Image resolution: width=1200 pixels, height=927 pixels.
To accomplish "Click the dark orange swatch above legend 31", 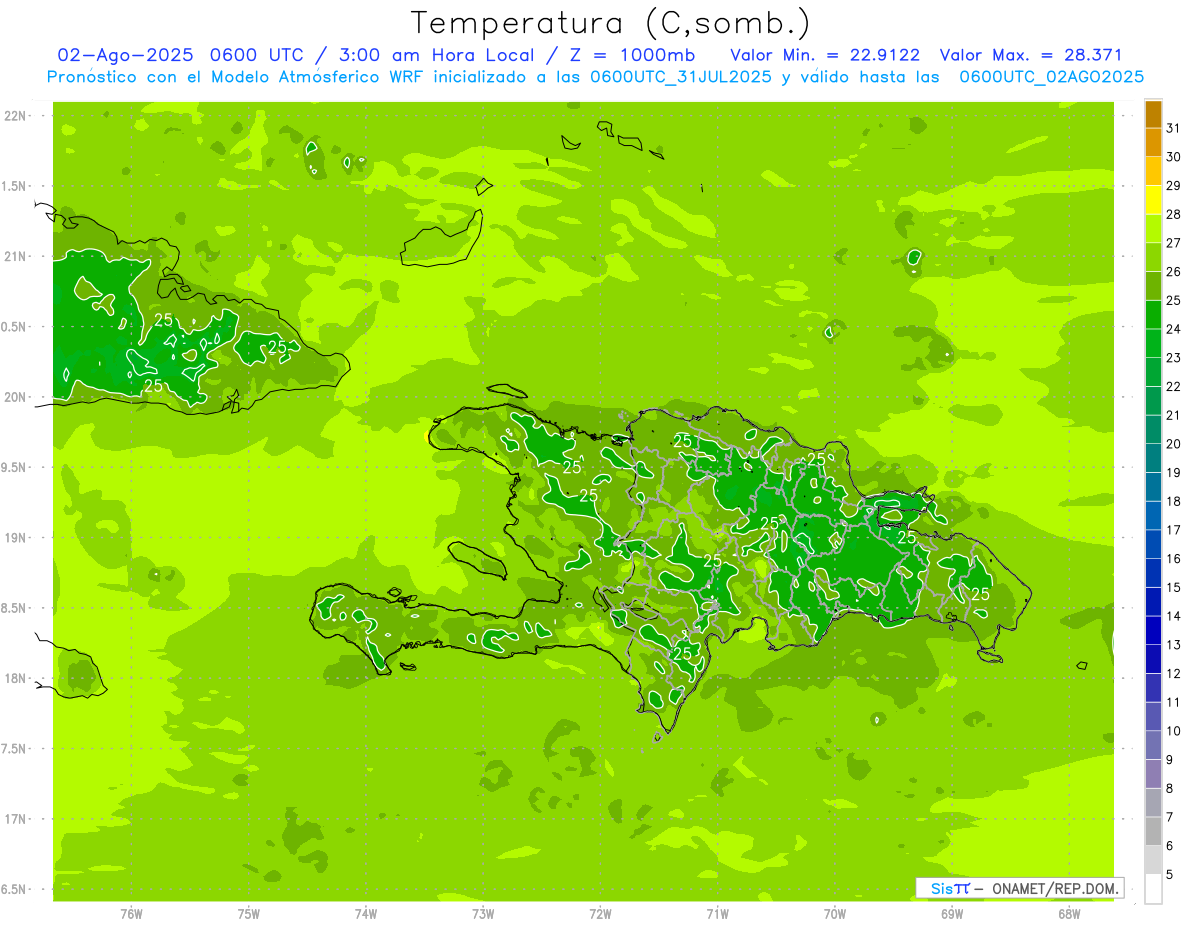I will [x=1153, y=114].
